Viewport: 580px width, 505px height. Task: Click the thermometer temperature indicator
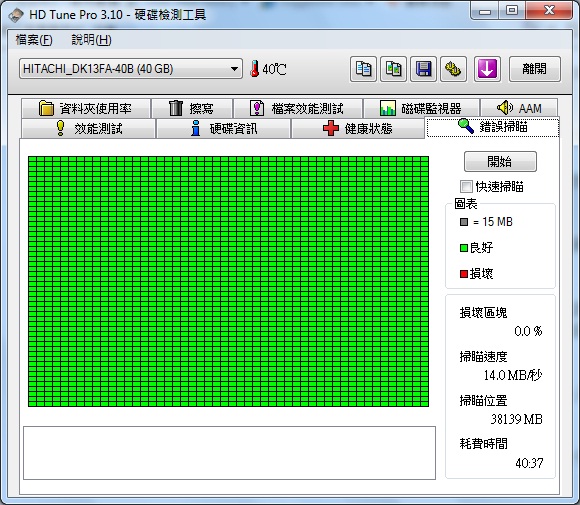[x=268, y=69]
